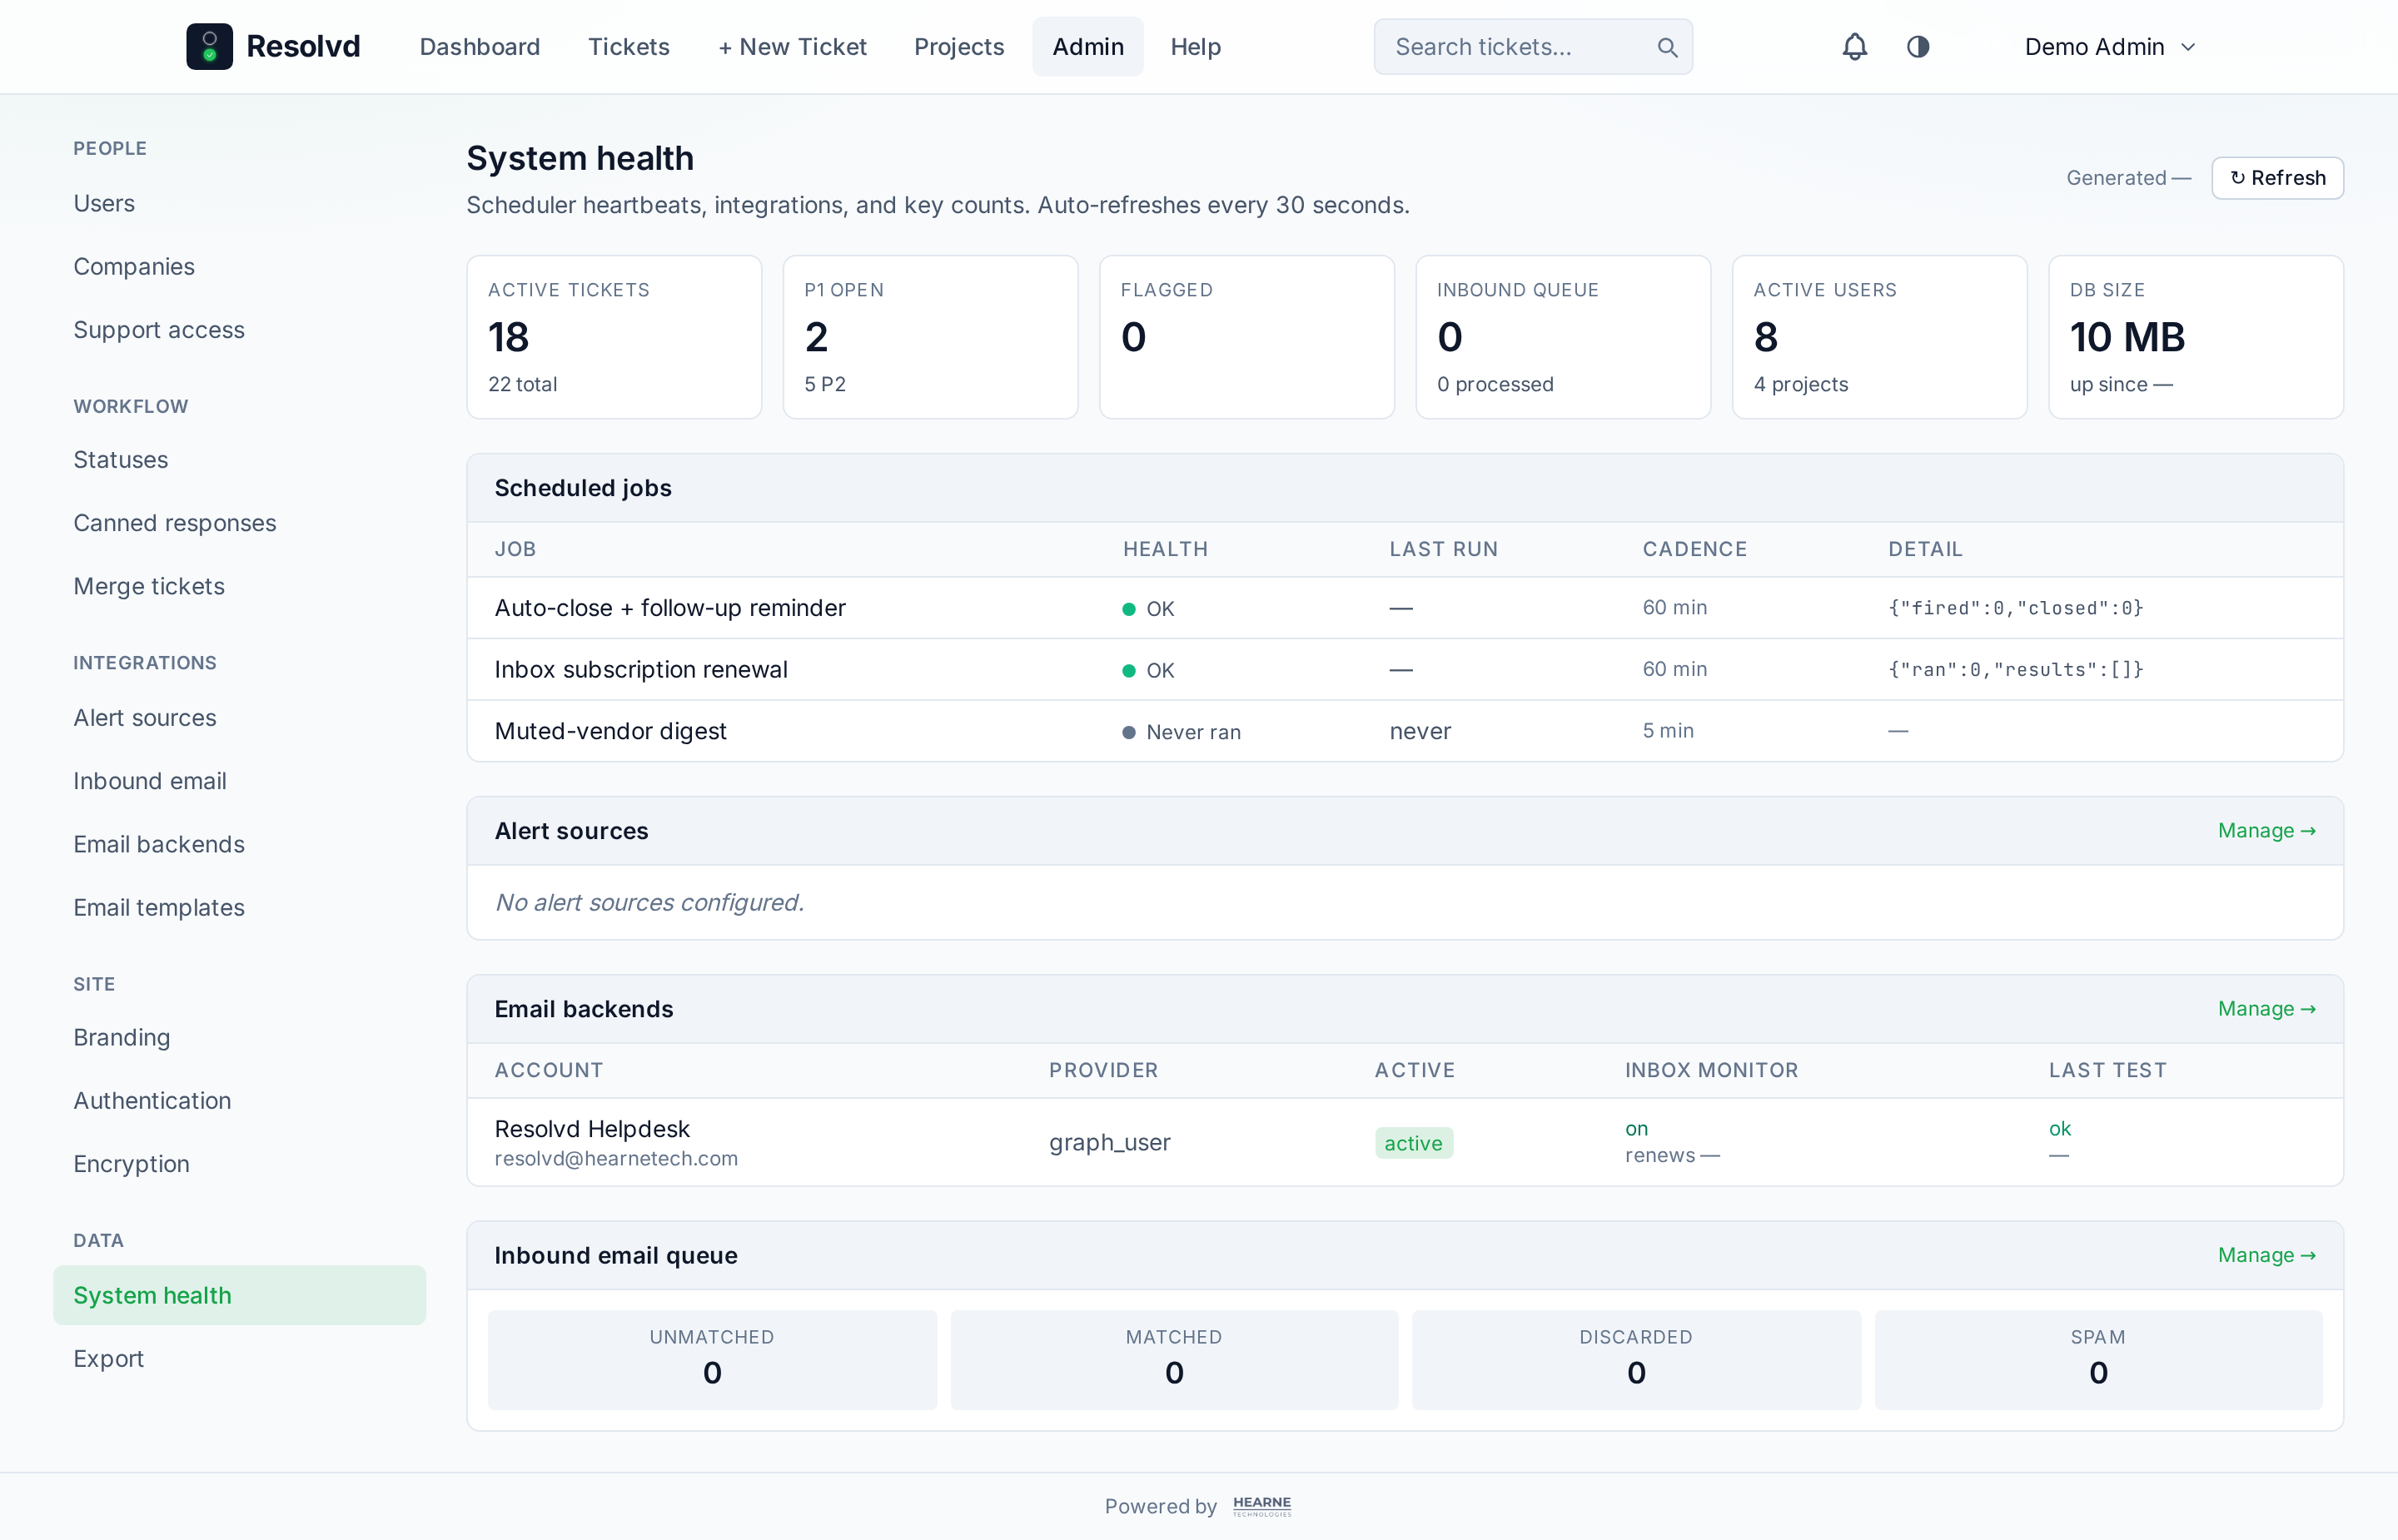Click the Resolvd brand name

pos(303,47)
